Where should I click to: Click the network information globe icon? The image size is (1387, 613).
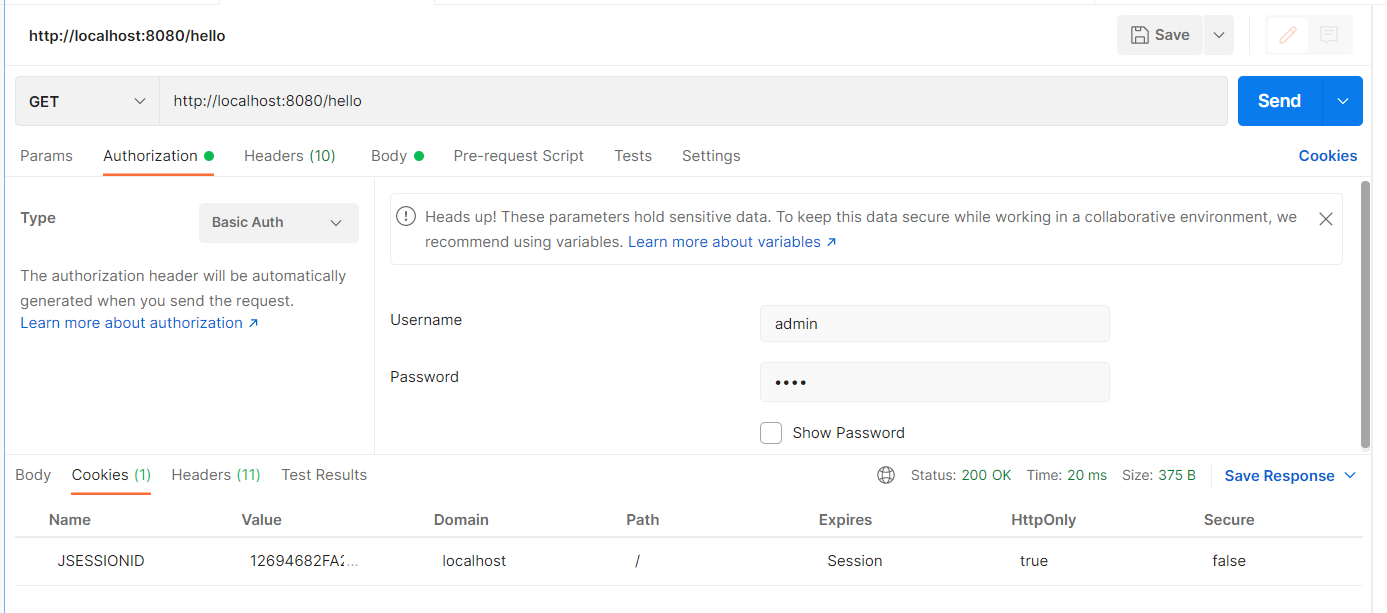[x=886, y=475]
